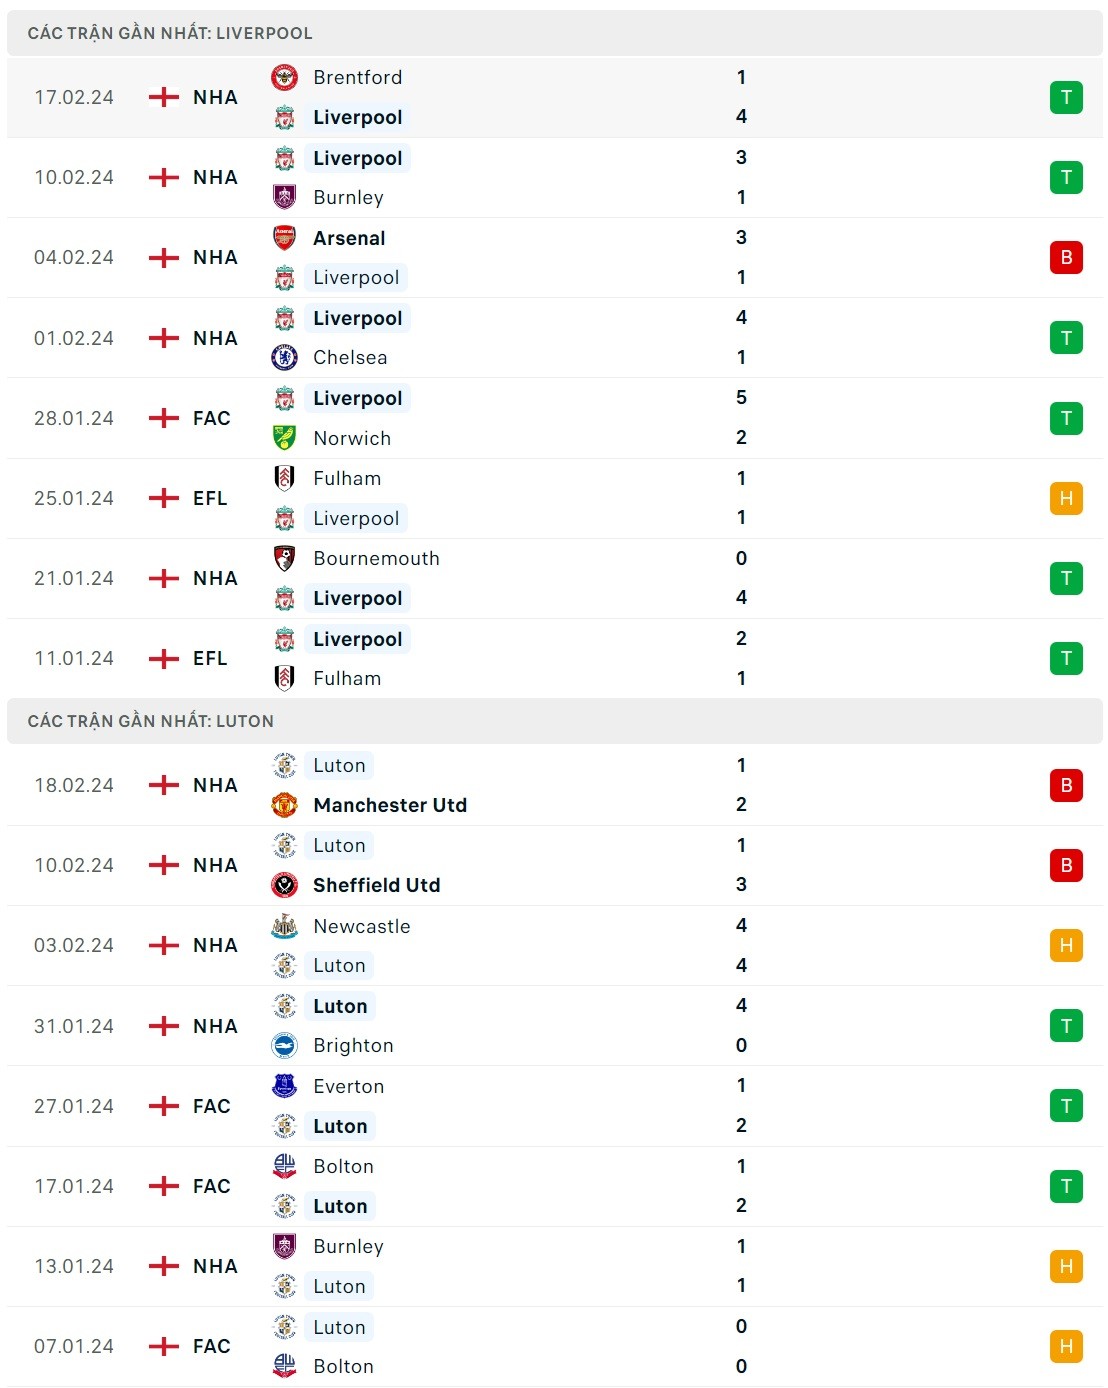Click the Sheffield Utd team name
1108x1388 pixels.
[376, 885]
